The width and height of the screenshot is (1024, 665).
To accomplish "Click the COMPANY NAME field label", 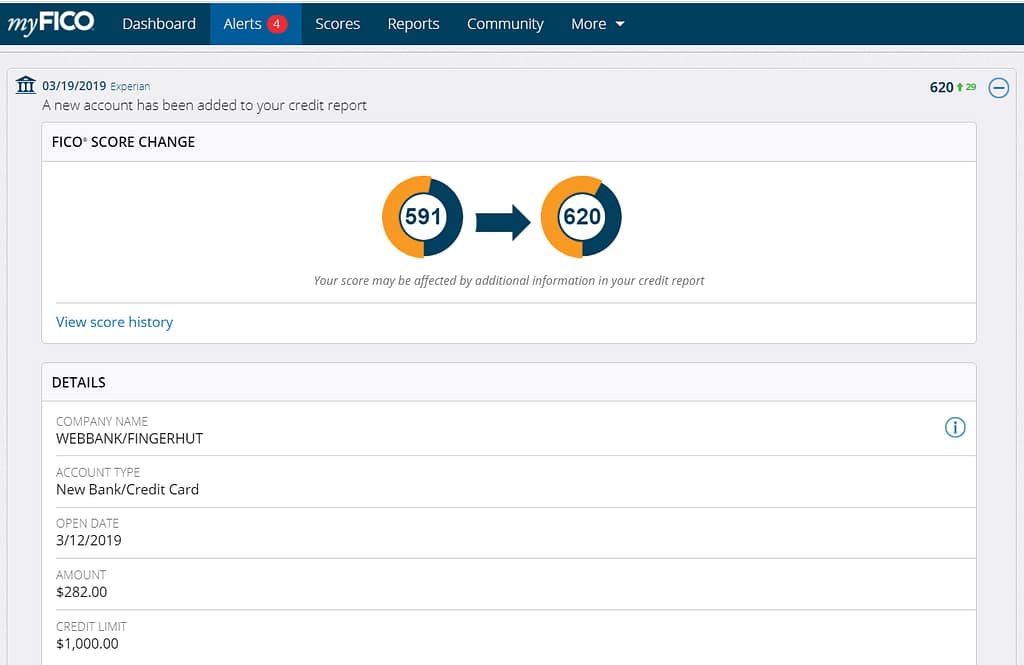I will click(102, 421).
